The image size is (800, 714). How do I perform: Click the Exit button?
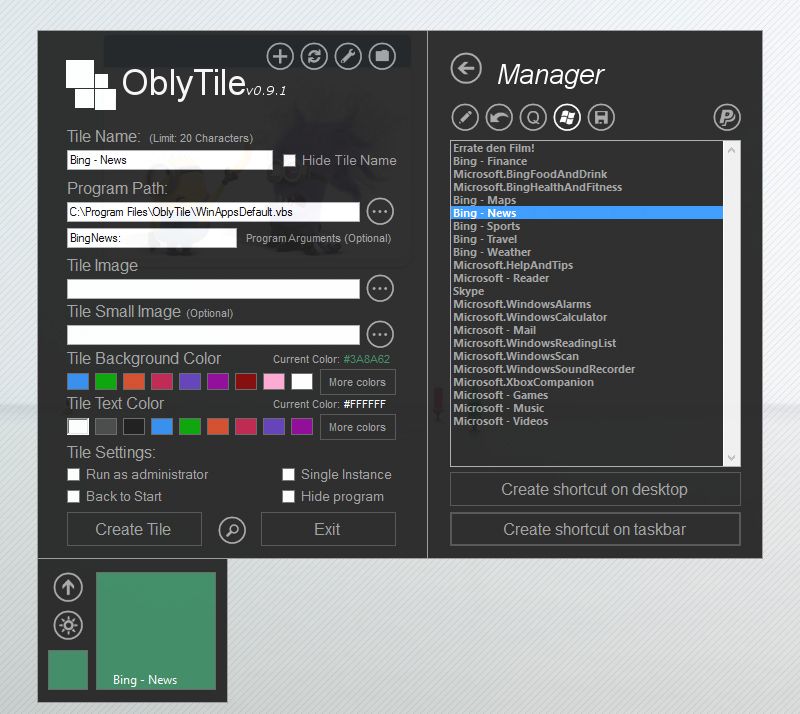click(x=328, y=529)
